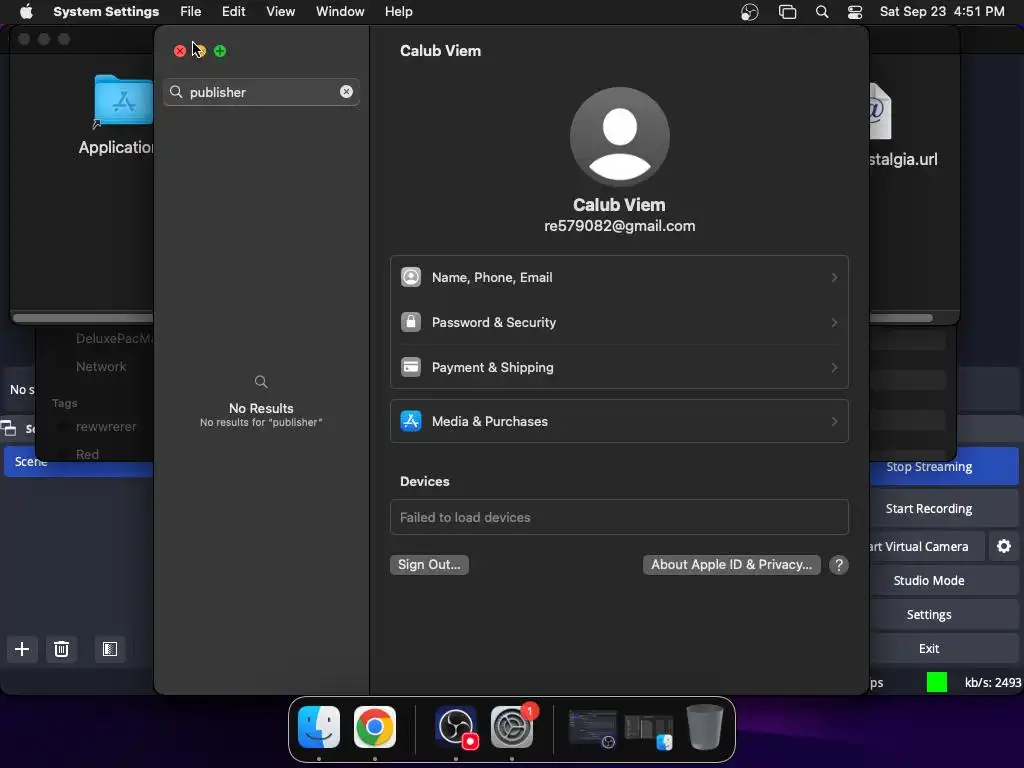Viewport: 1024px width, 768px height.
Task: Open Finder from the Dock
Action: pos(319,727)
